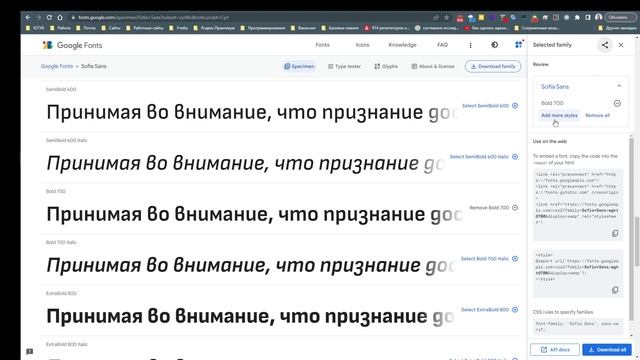The width and height of the screenshot is (640, 360).
Task: Go to Google Fonts breadcrumb link
Action: (x=57, y=66)
